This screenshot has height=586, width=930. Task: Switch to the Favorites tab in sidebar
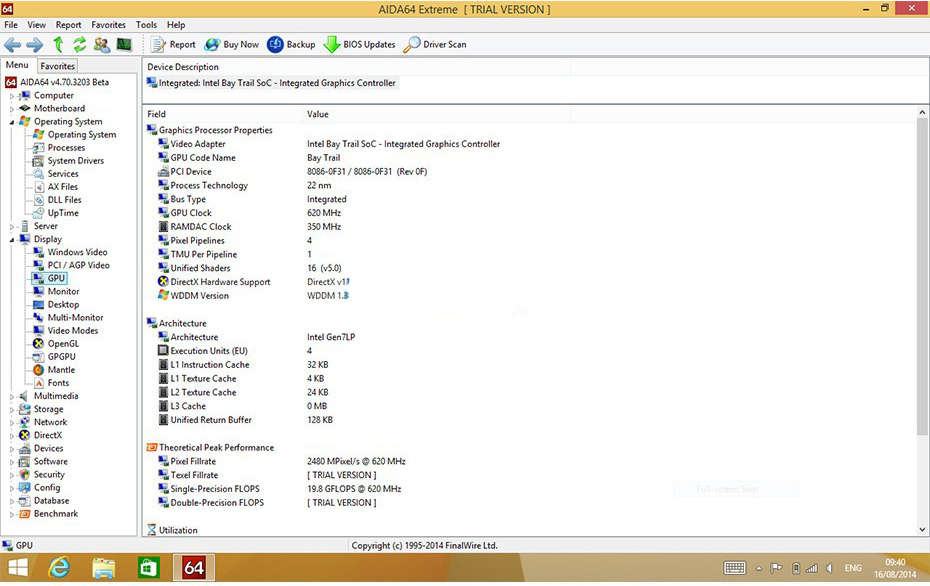pos(58,66)
